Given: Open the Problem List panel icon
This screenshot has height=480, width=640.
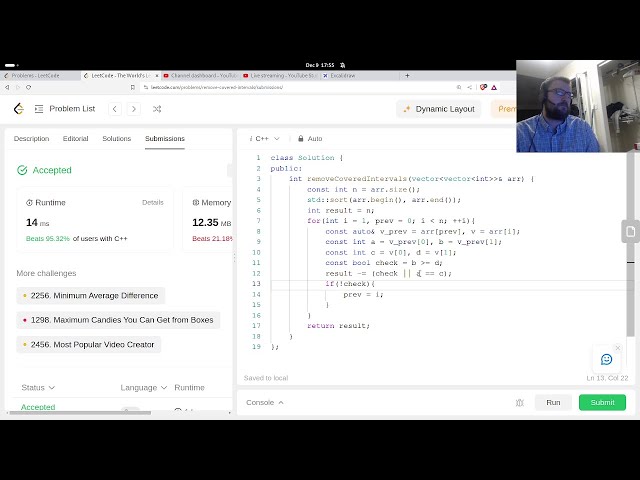Looking at the screenshot, I should 39,109.
